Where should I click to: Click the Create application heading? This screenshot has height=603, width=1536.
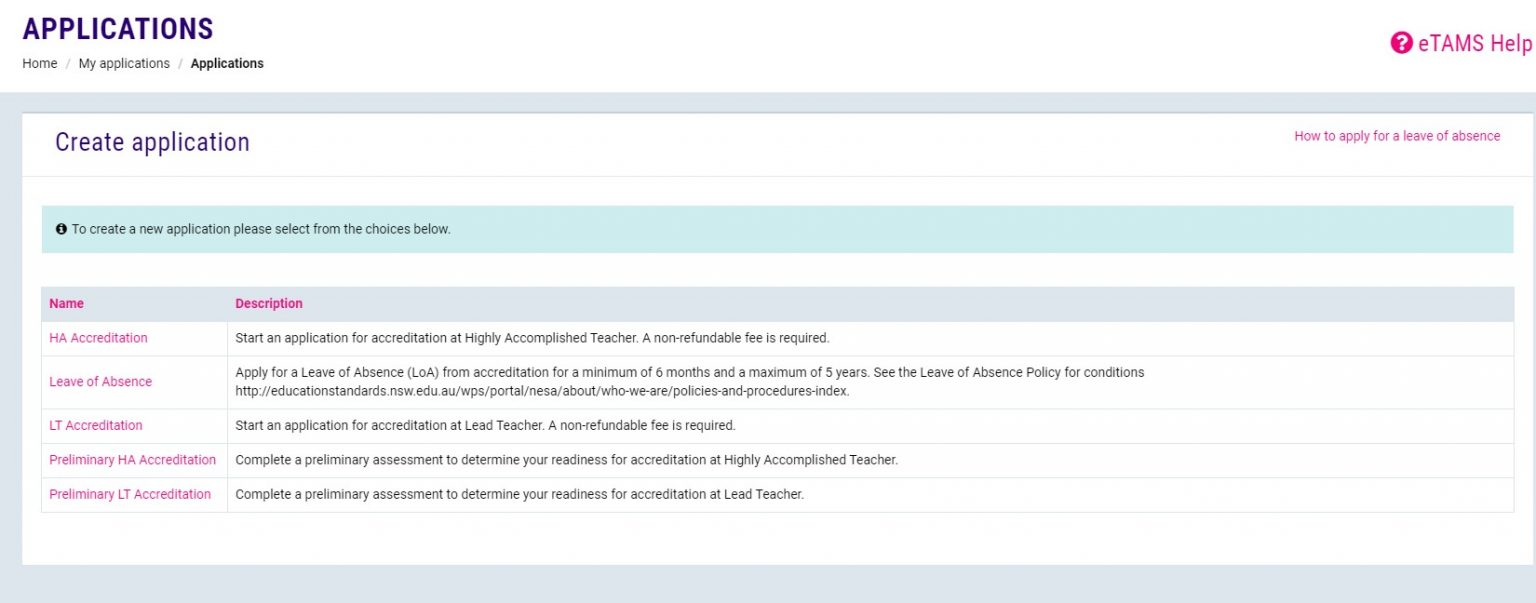point(152,142)
